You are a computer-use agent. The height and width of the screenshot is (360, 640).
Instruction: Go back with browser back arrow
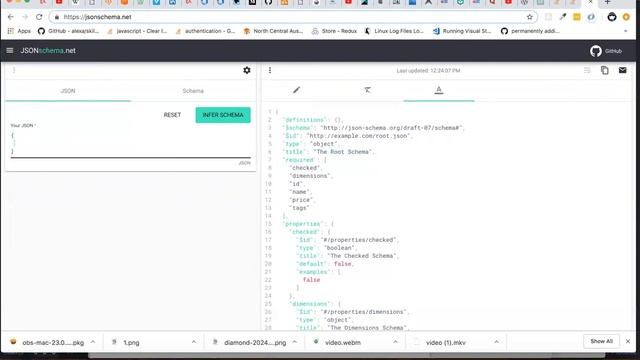click(11, 17)
